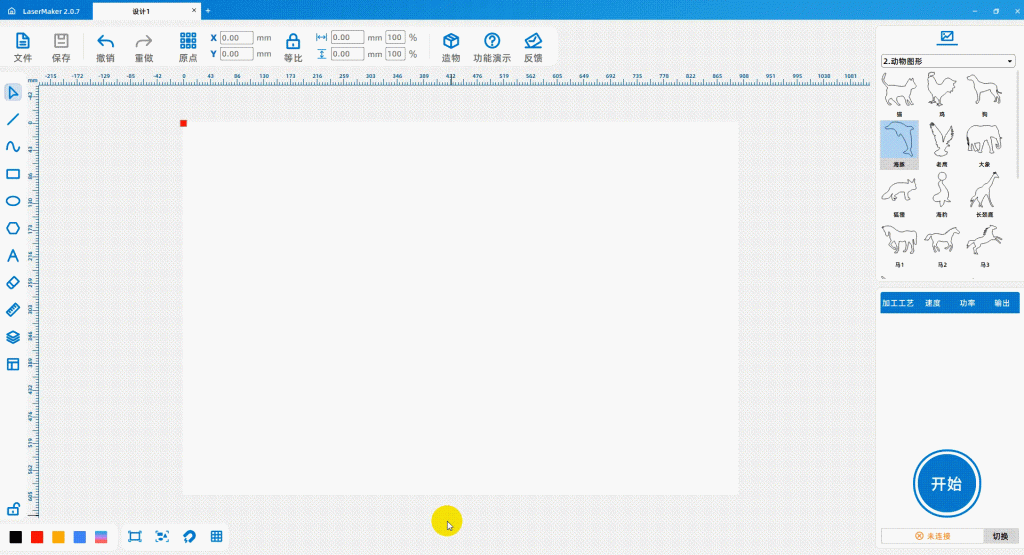Toggle the unlock padlock in left sidebar
1024x555 pixels.
tap(13, 509)
